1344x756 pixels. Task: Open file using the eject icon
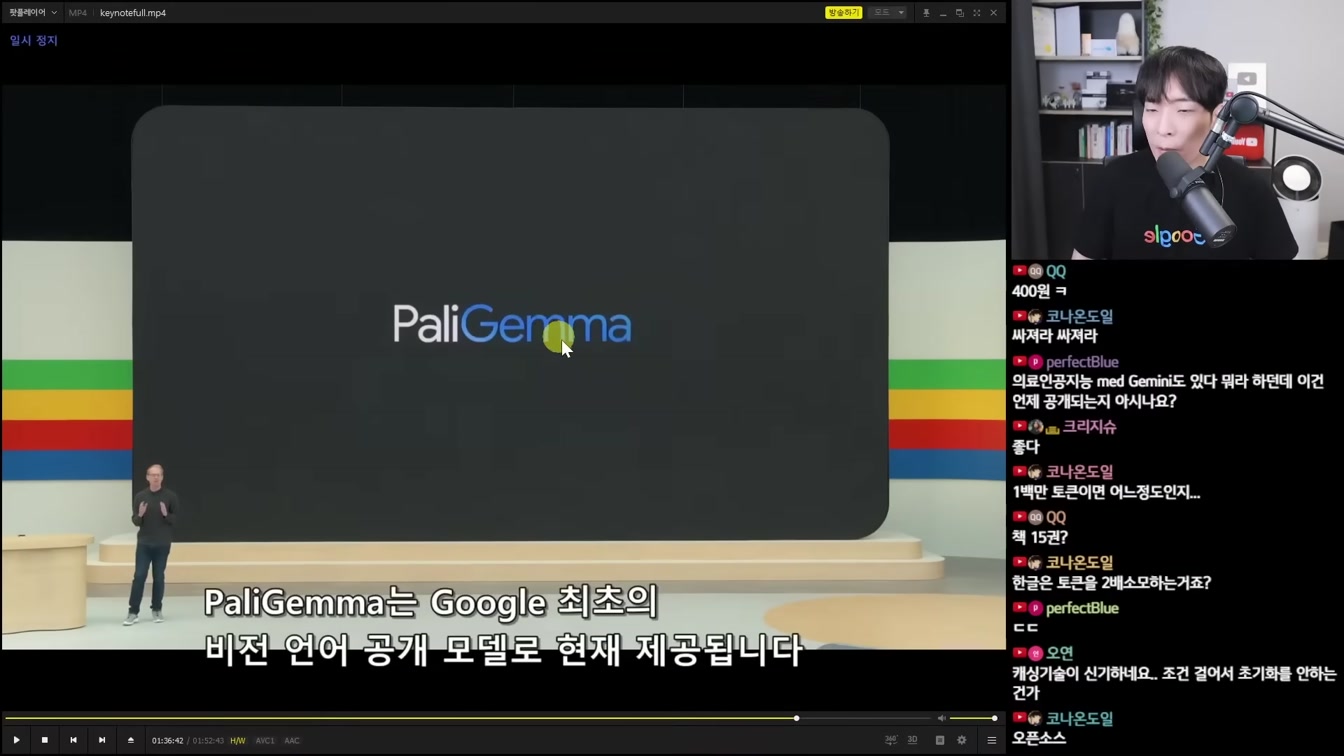[x=130, y=740]
